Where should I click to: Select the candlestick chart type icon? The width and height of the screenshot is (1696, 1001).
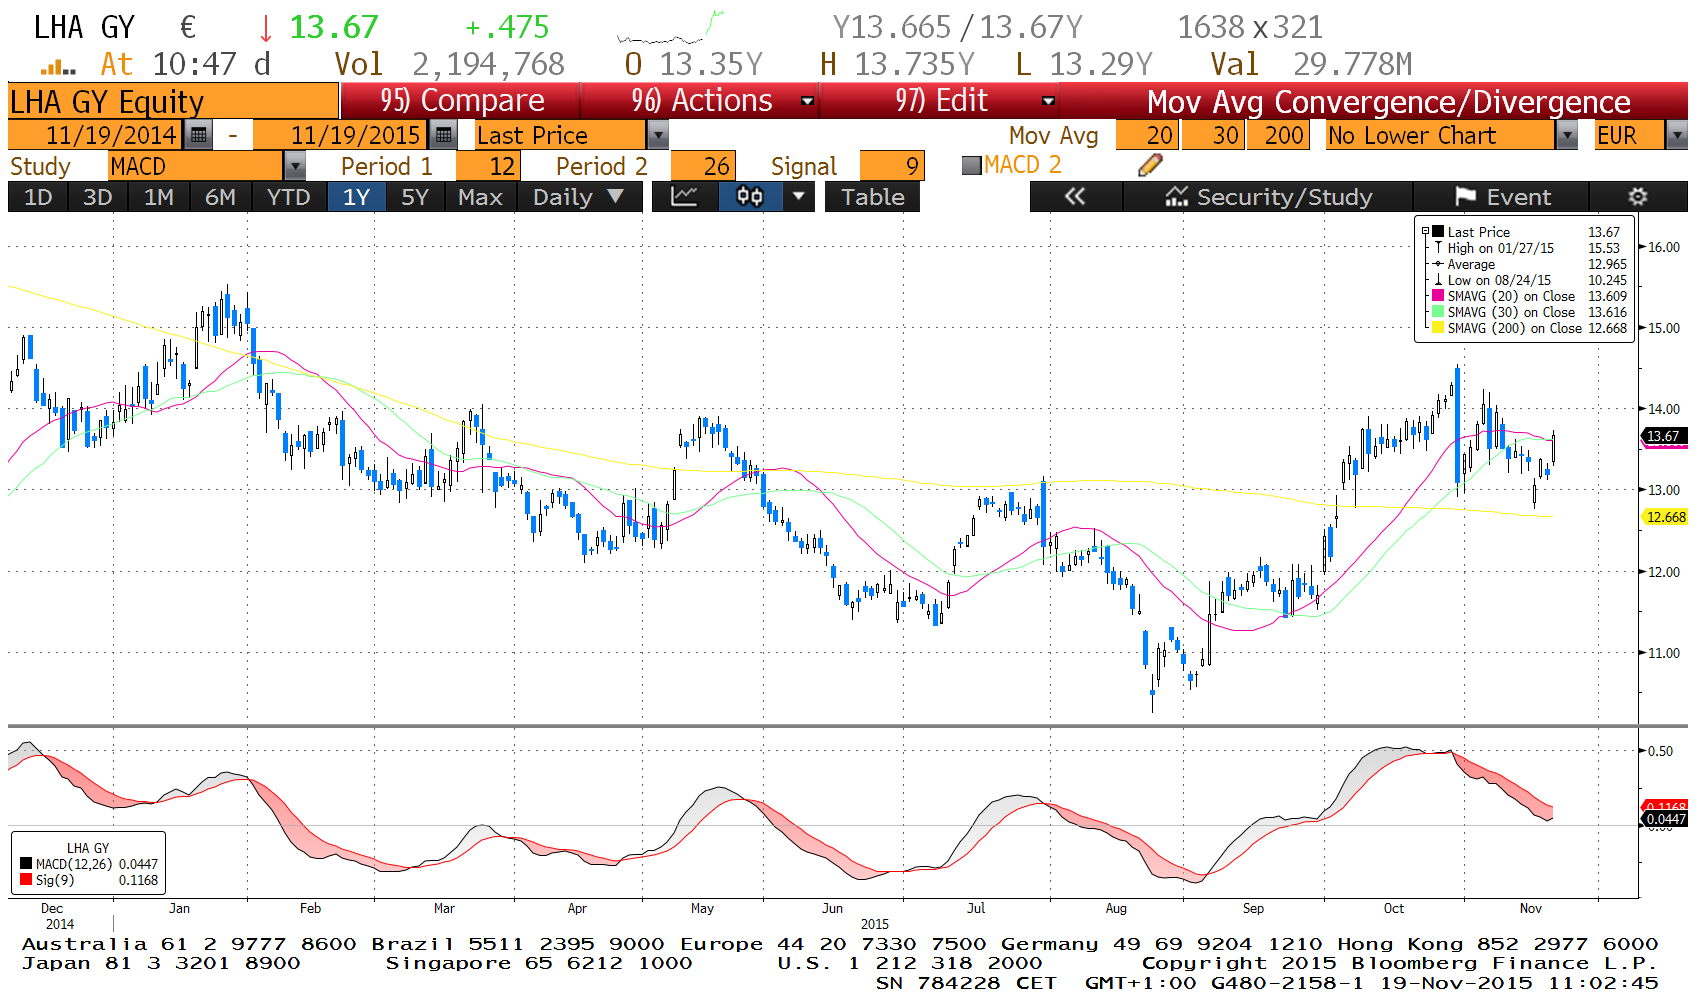pos(750,197)
